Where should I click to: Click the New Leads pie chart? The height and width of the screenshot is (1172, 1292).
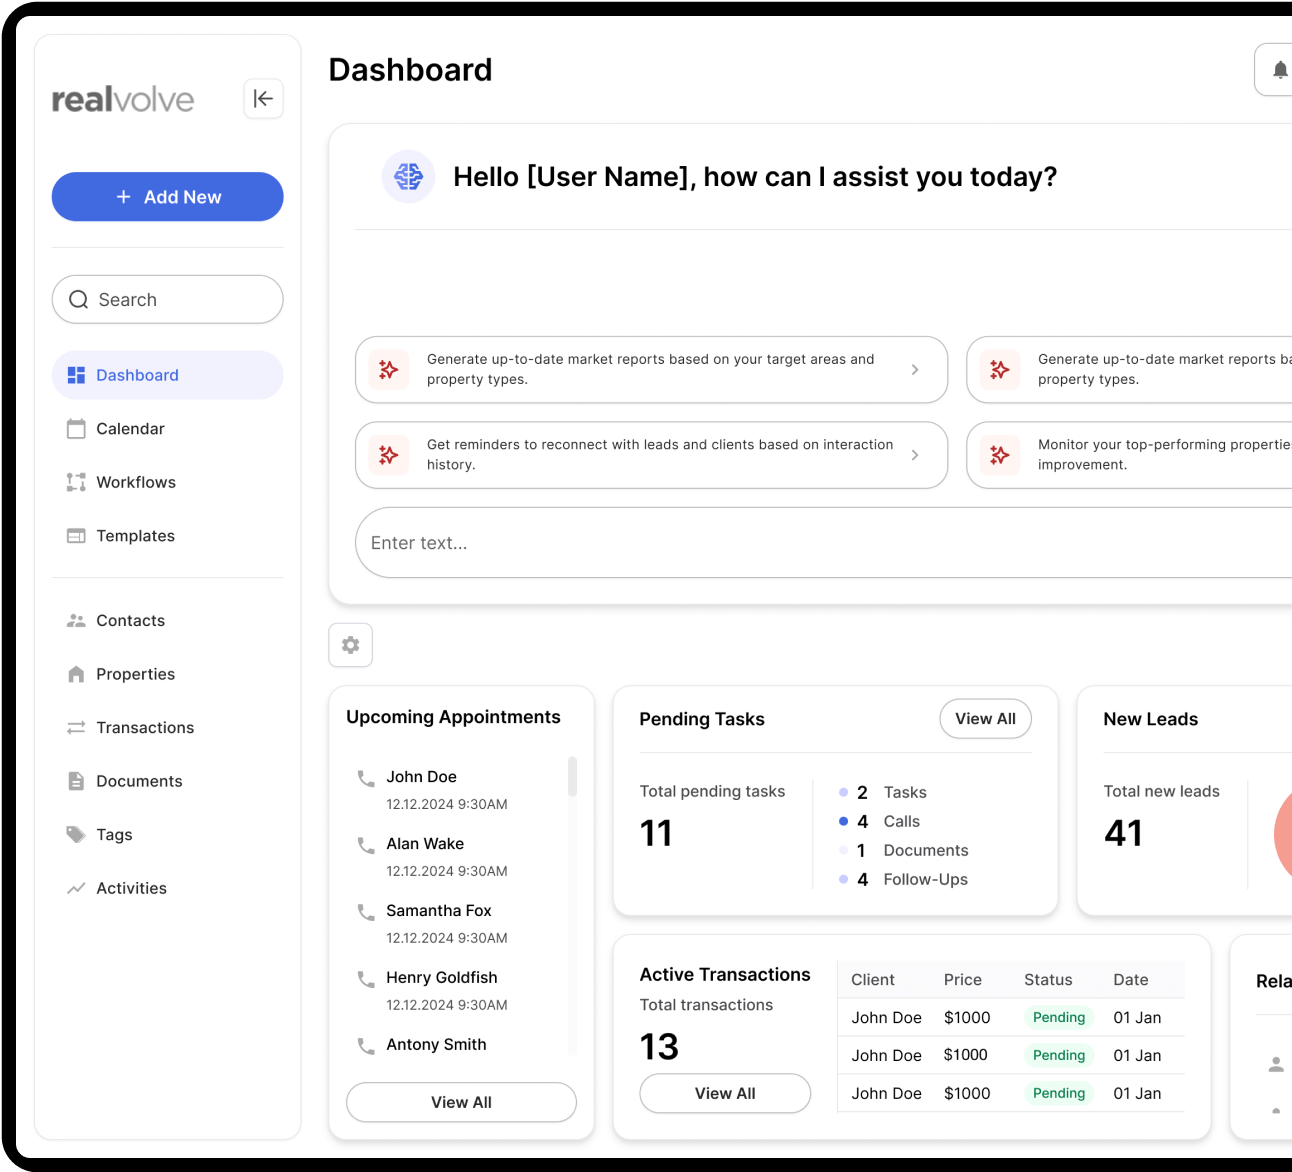coord(1283,833)
